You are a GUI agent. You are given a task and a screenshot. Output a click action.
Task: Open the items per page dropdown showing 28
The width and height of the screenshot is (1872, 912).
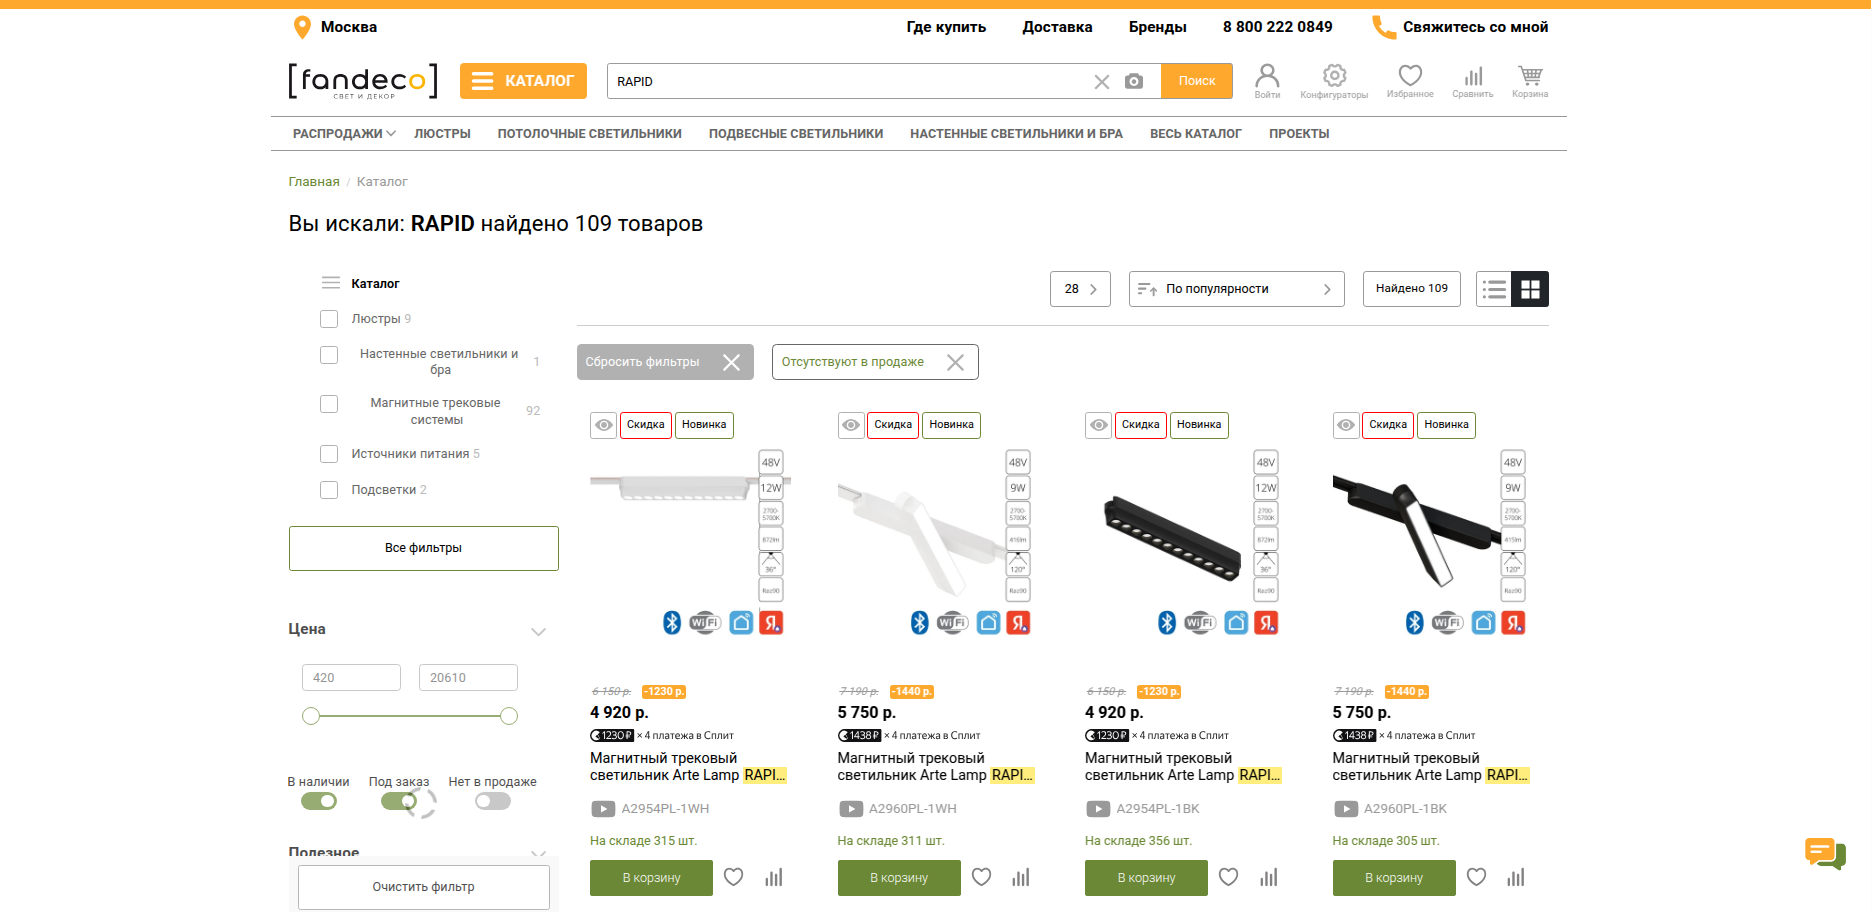point(1080,289)
